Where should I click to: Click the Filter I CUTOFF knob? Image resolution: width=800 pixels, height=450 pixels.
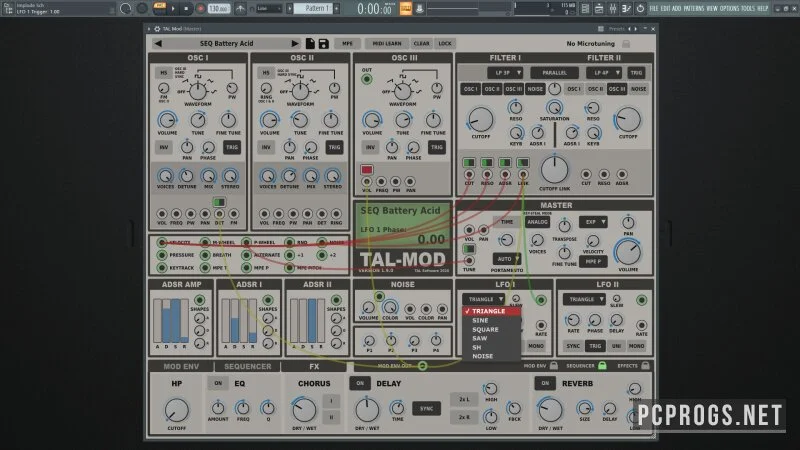[481, 120]
